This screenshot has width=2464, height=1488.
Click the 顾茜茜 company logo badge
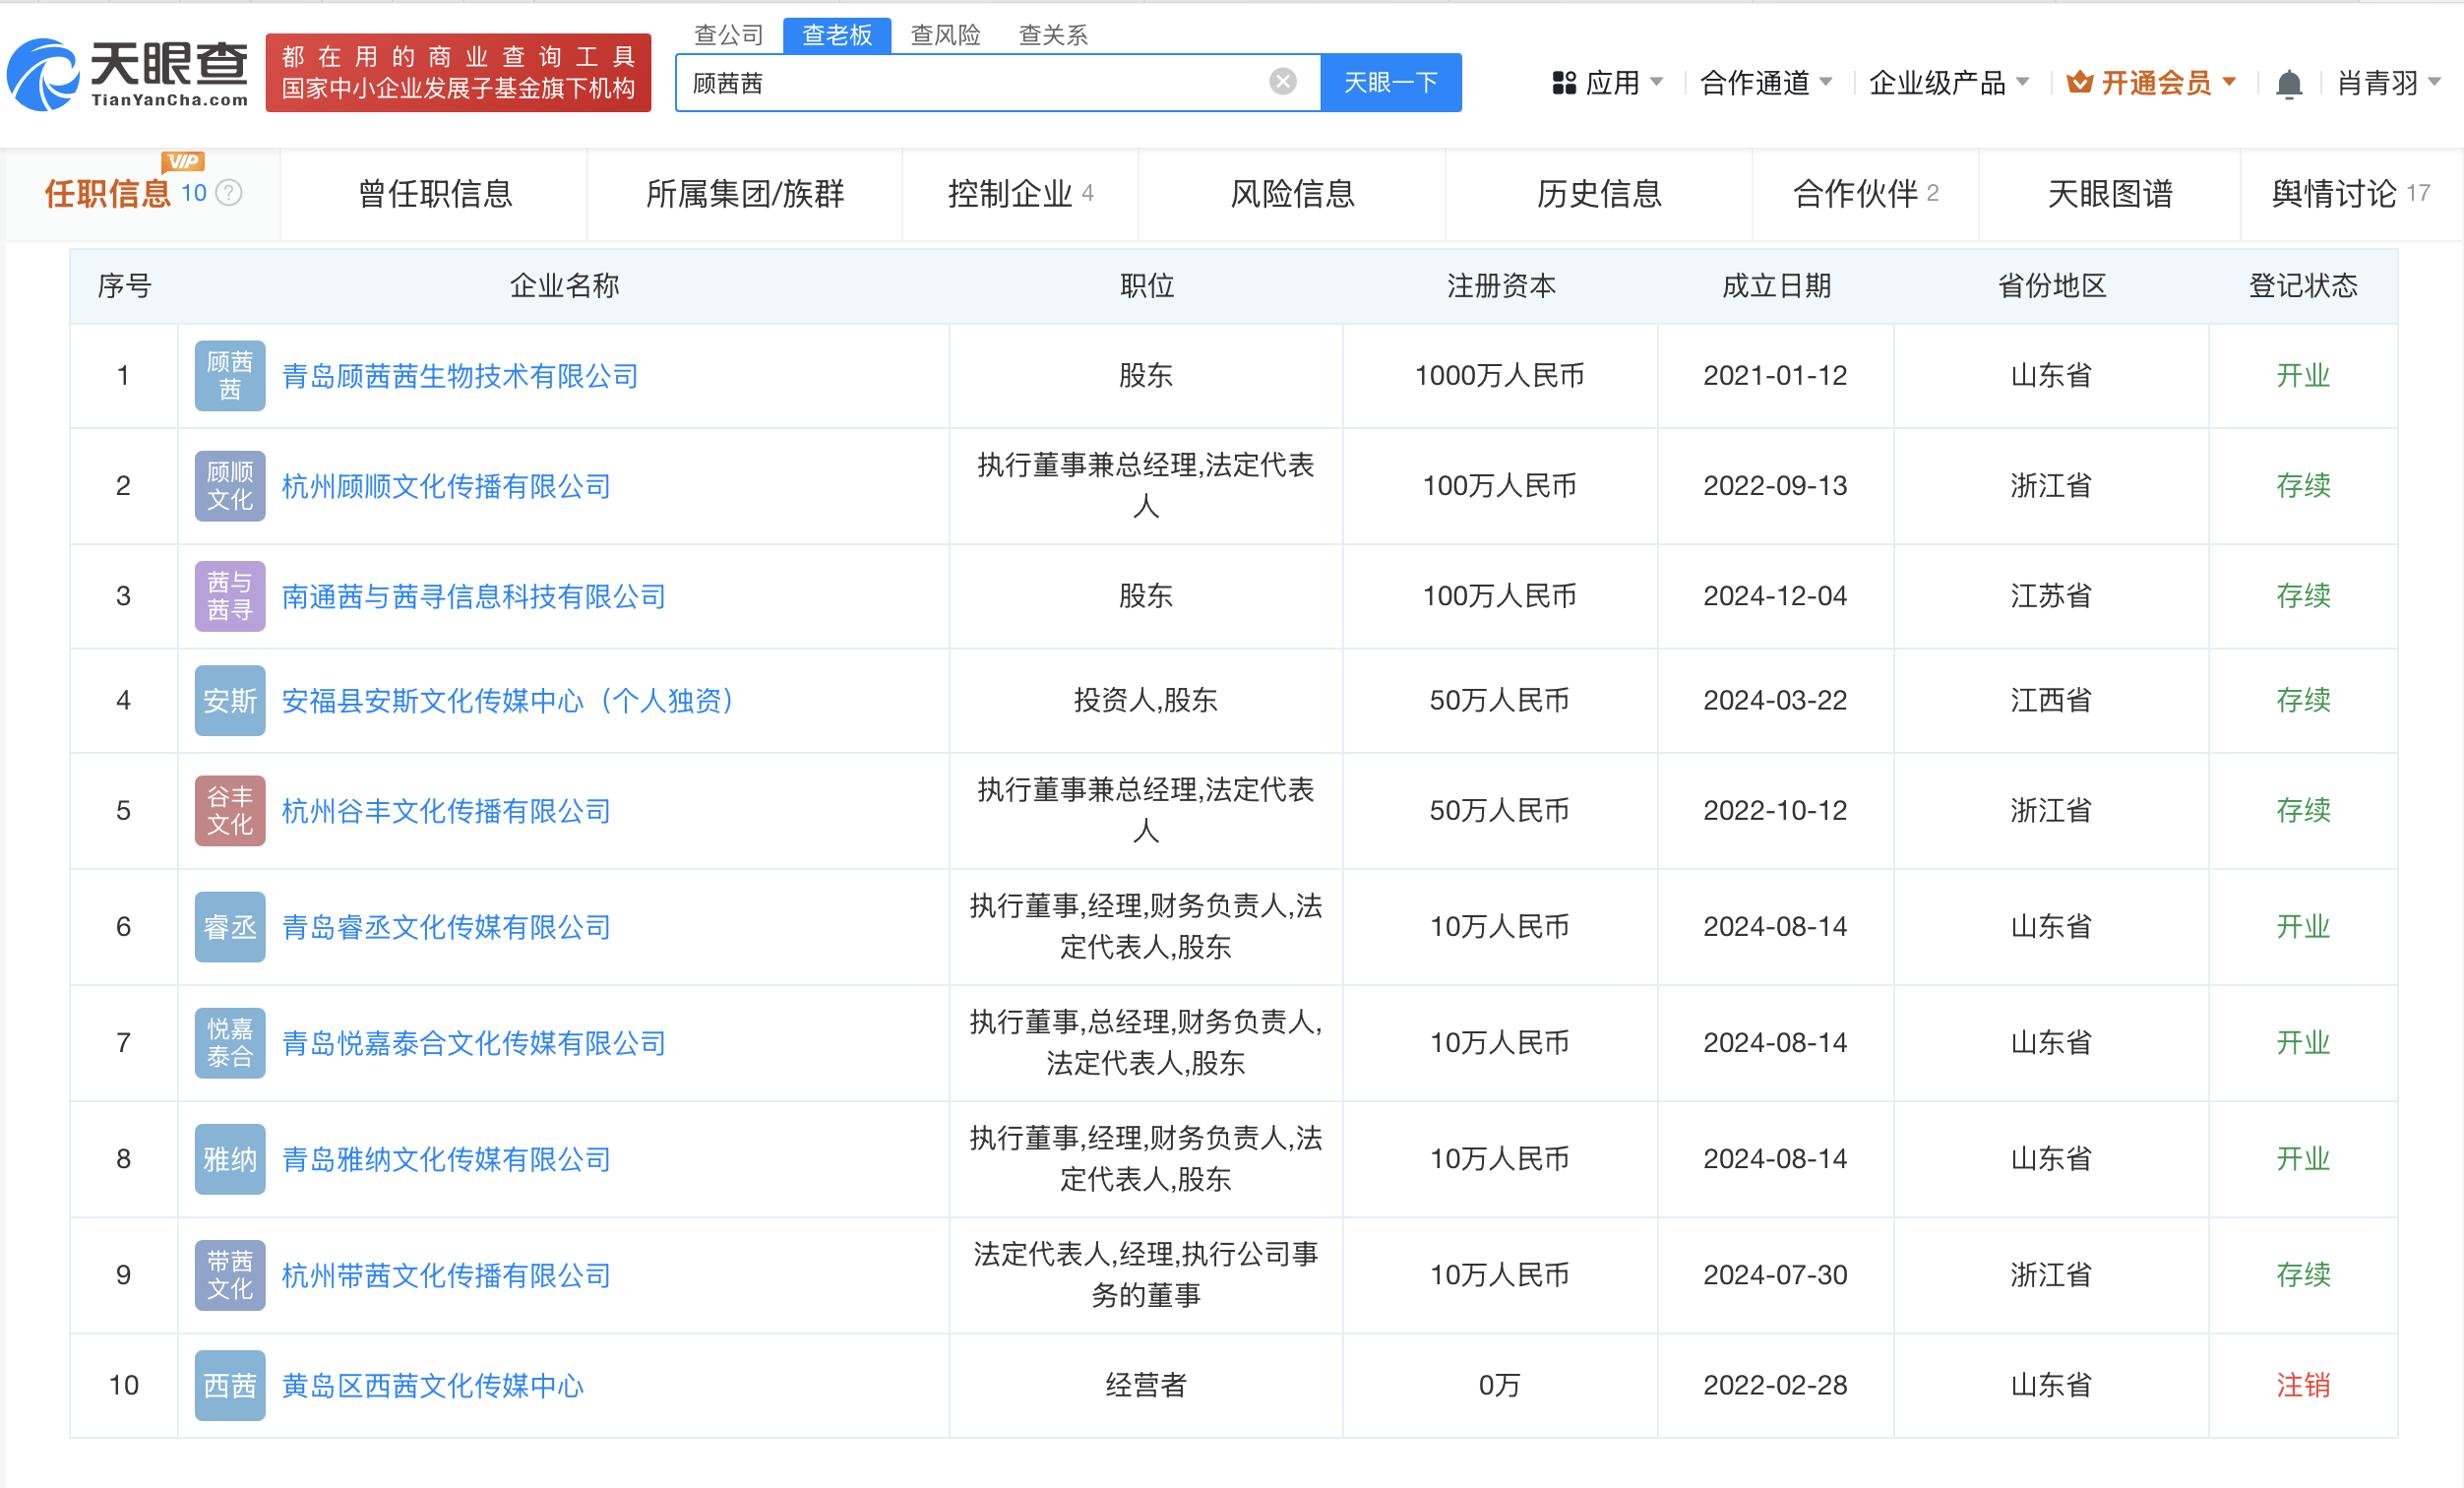229,376
